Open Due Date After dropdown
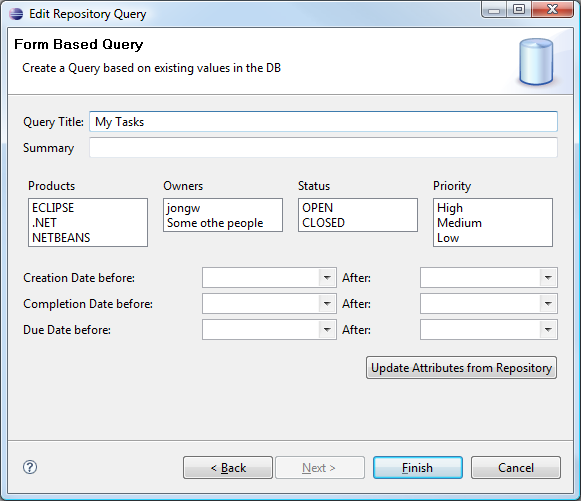 [548, 329]
